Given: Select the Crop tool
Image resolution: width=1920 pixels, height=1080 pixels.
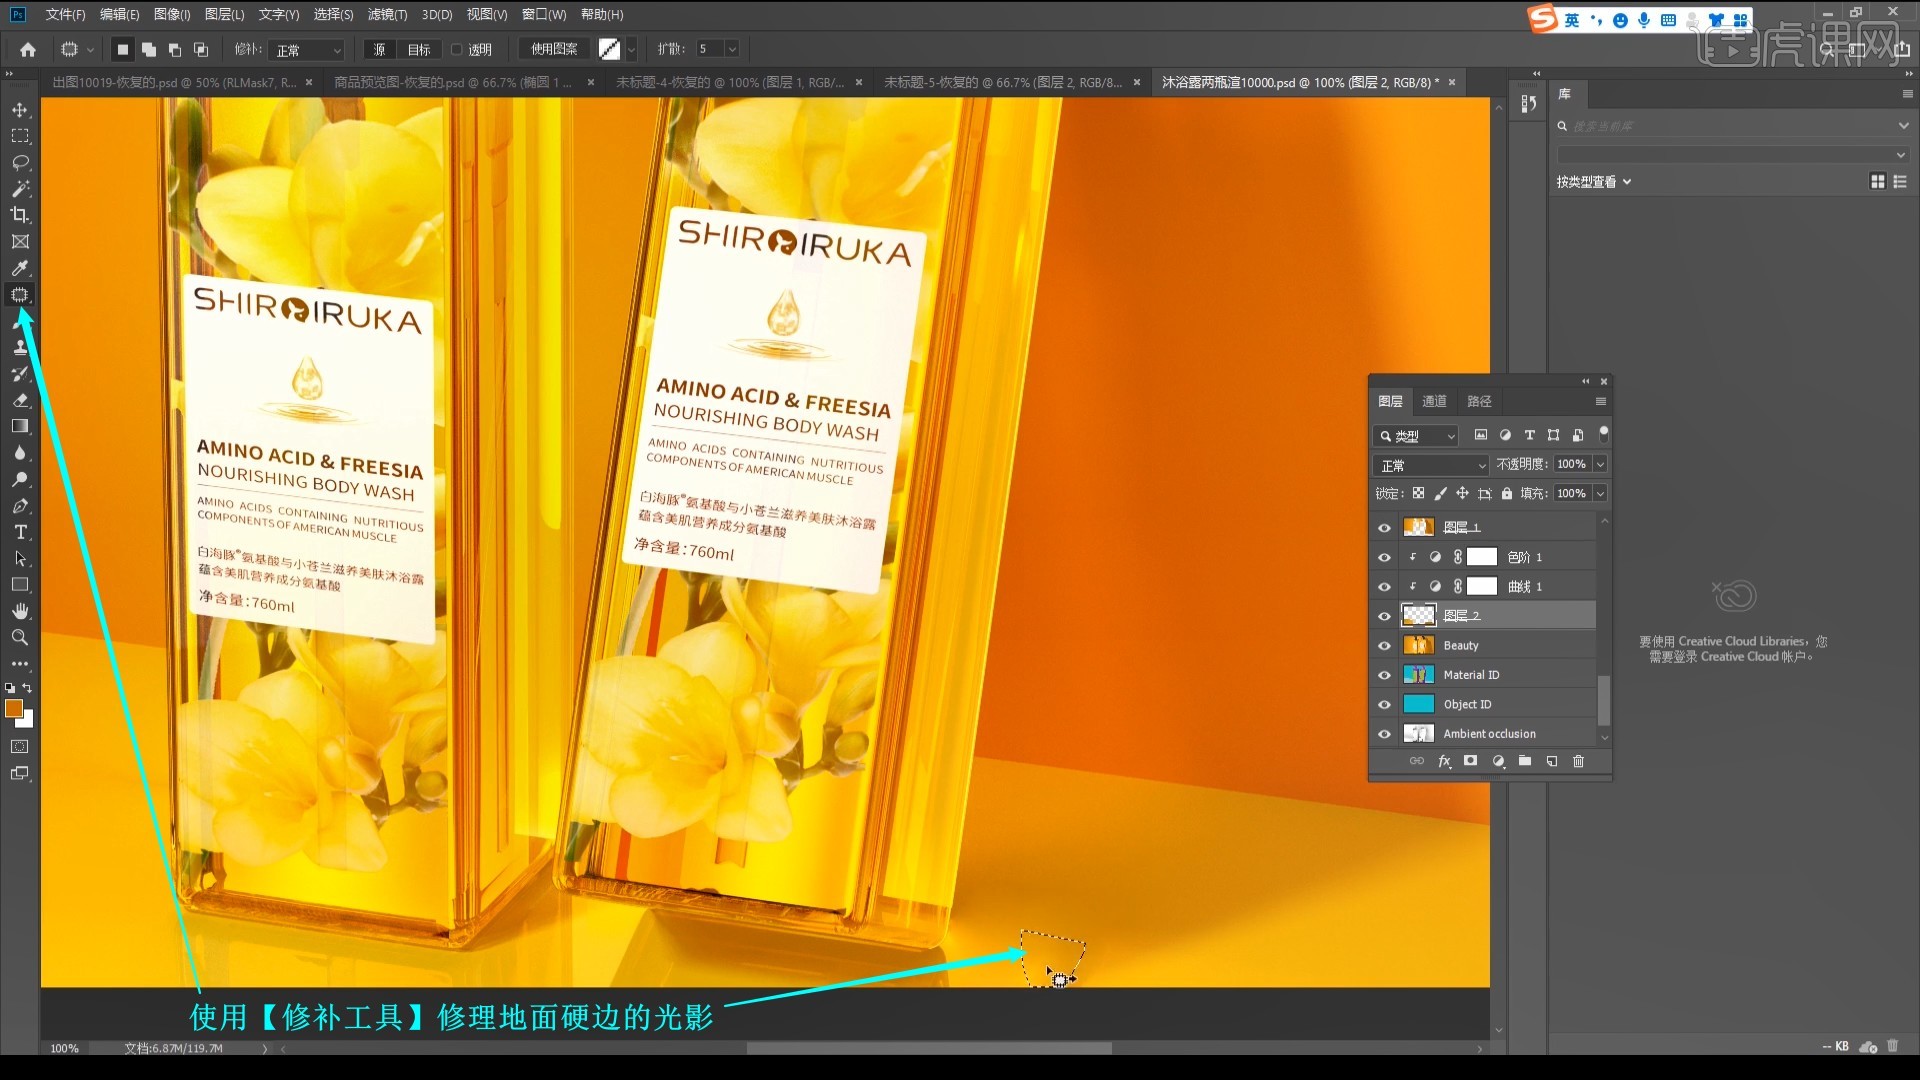Looking at the screenshot, I should point(20,215).
